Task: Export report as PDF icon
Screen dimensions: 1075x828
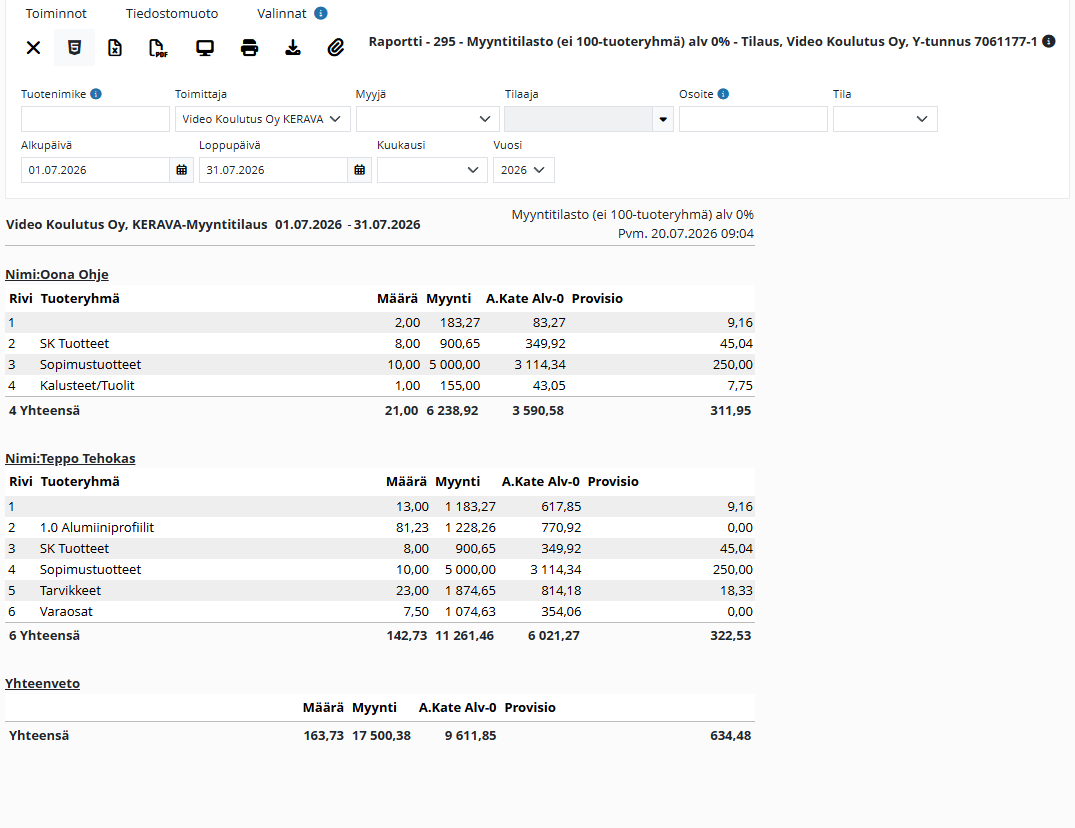Action: 158,48
